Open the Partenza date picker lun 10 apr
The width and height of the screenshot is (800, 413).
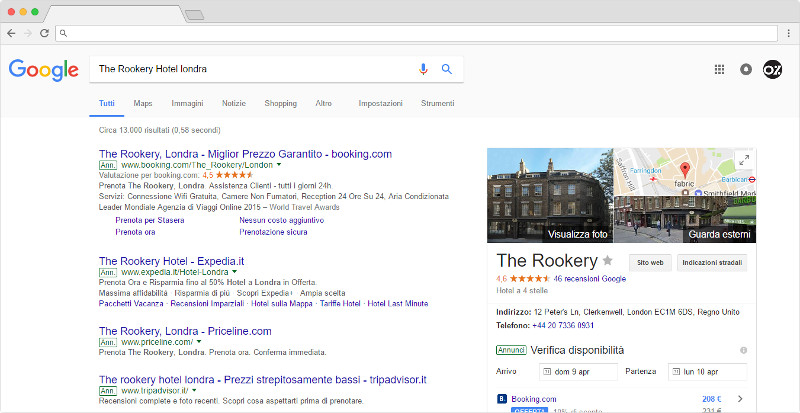(707, 372)
